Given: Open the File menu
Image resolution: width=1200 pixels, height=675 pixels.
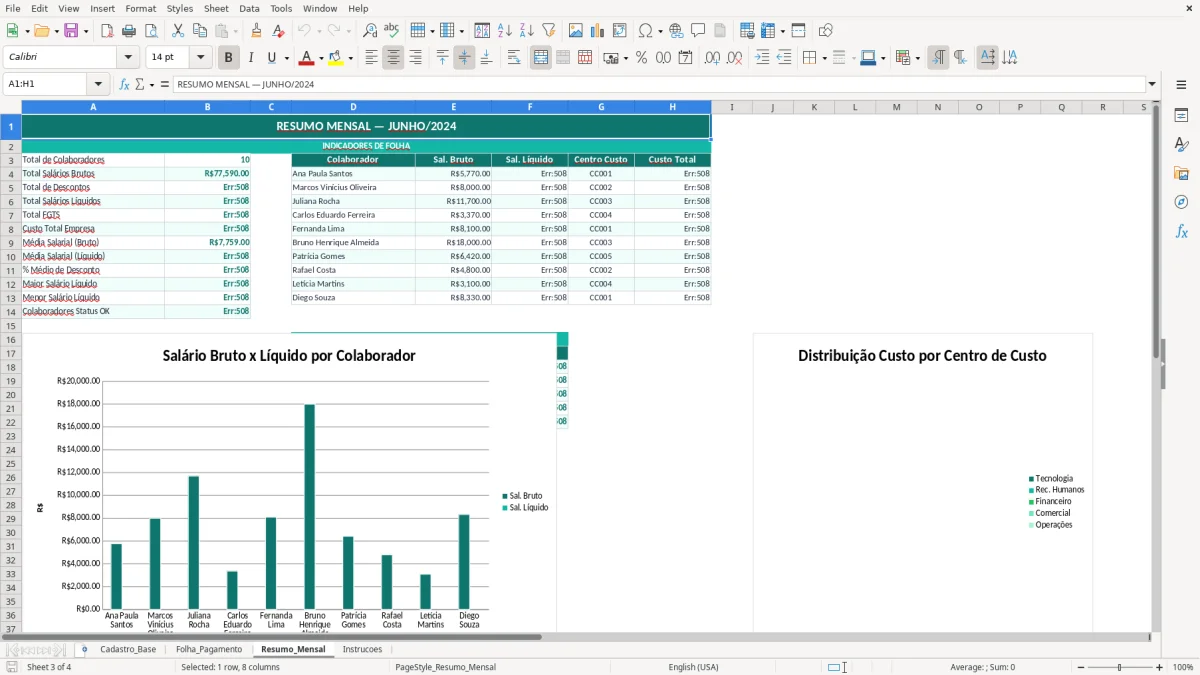Looking at the screenshot, I should (13, 8).
